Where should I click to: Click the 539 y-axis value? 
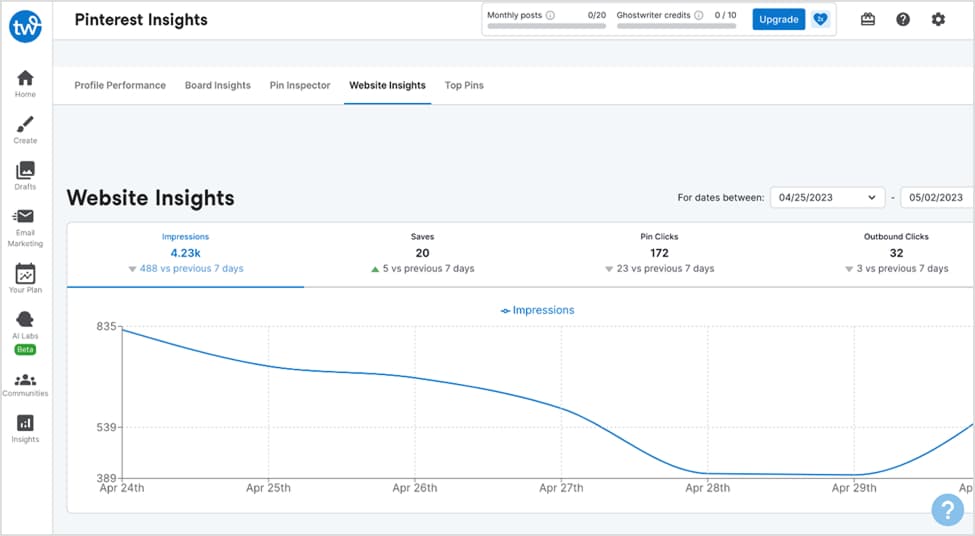tap(106, 427)
